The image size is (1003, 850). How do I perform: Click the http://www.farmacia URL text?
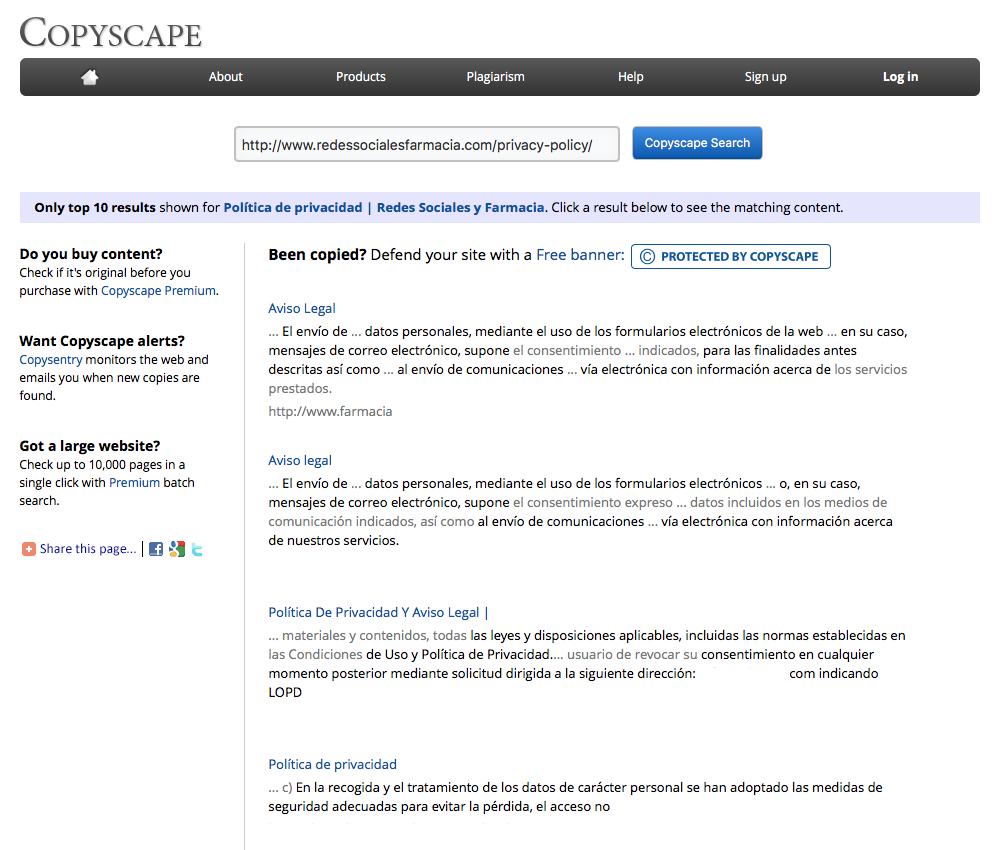click(x=330, y=411)
